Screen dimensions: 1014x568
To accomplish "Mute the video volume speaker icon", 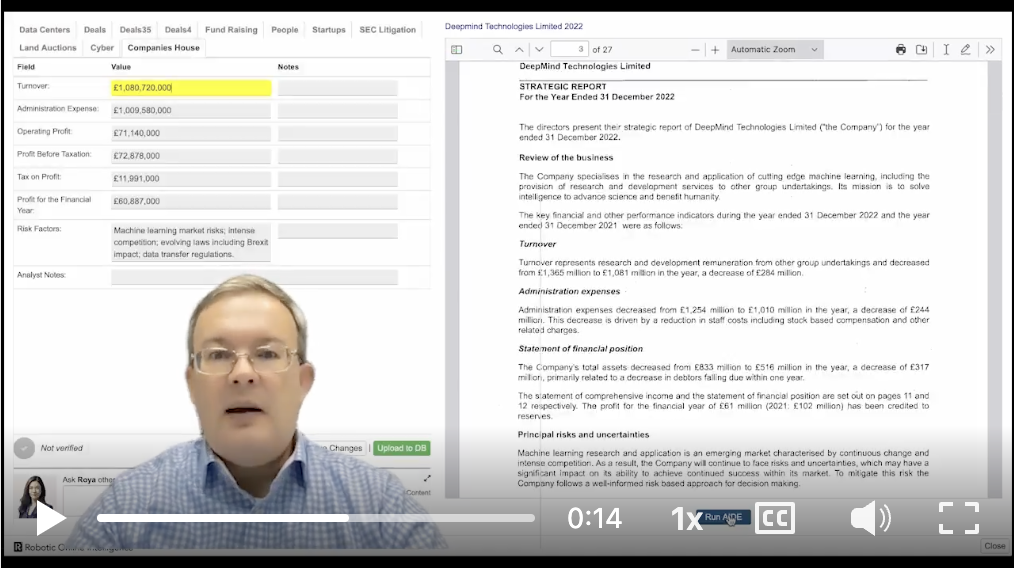I will pos(870,518).
